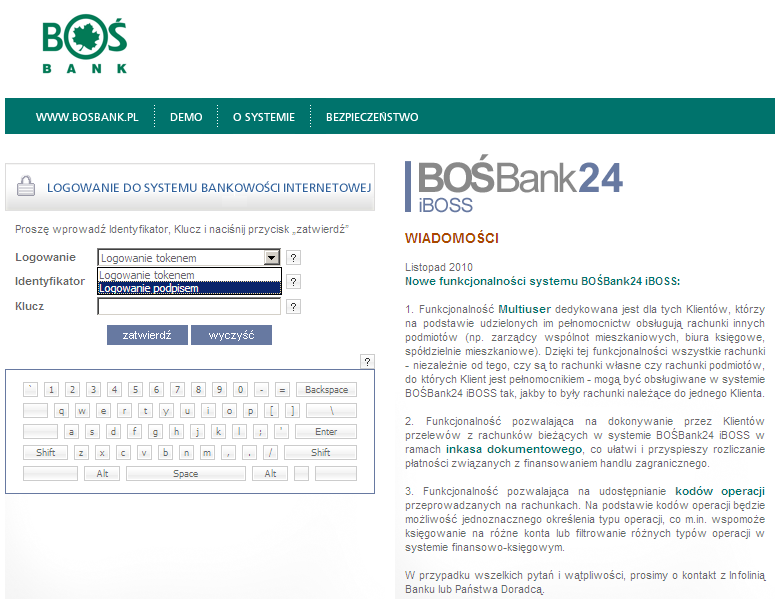Click the padlock icon beside the login header
This screenshot has width=781, height=599.
[x=26, y=186]
